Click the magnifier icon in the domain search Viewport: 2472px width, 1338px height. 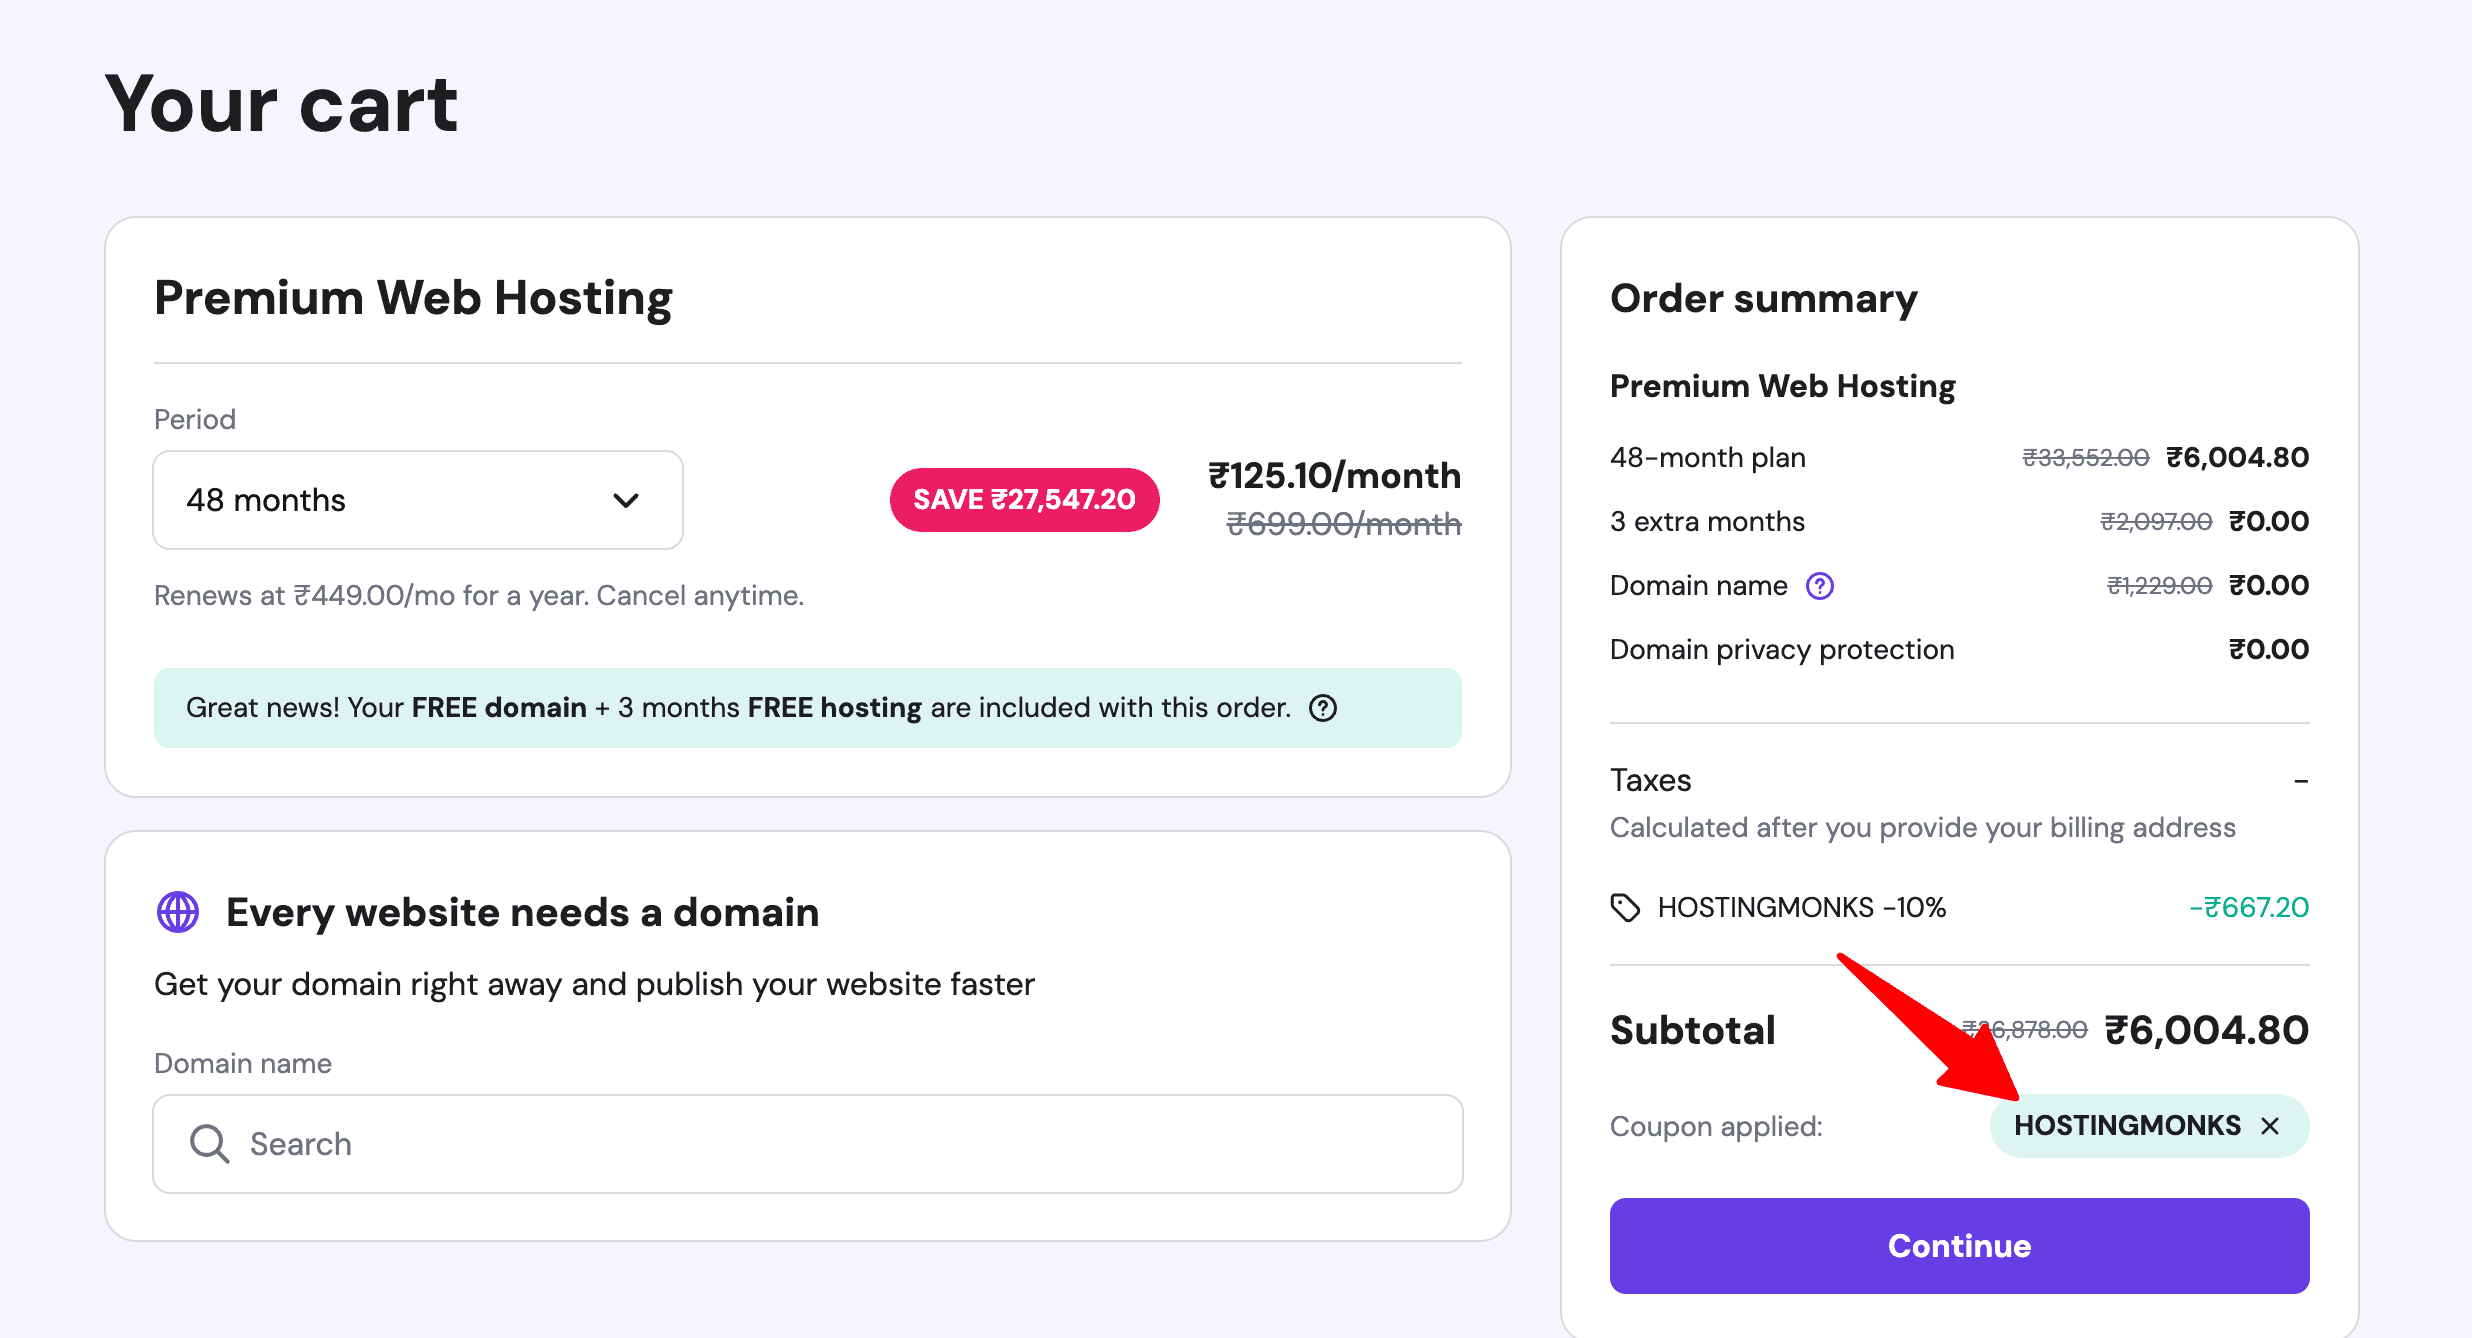209,1143
